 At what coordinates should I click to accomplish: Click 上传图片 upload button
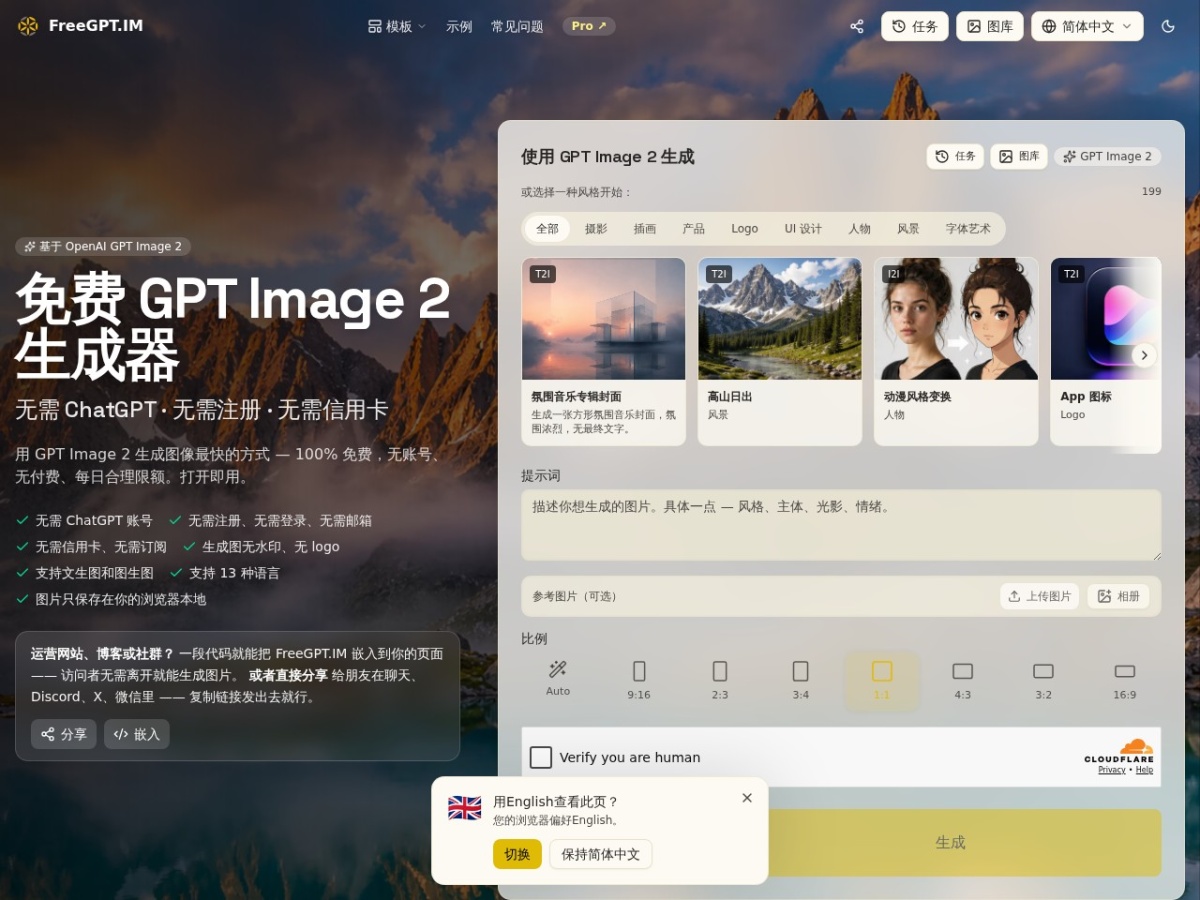coord(1040,596)
